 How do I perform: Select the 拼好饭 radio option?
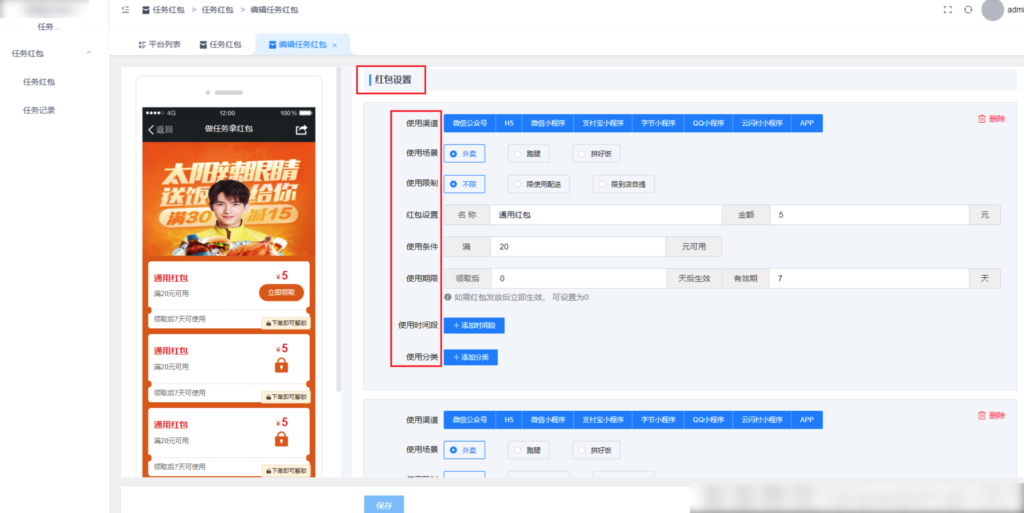(596, 154)
